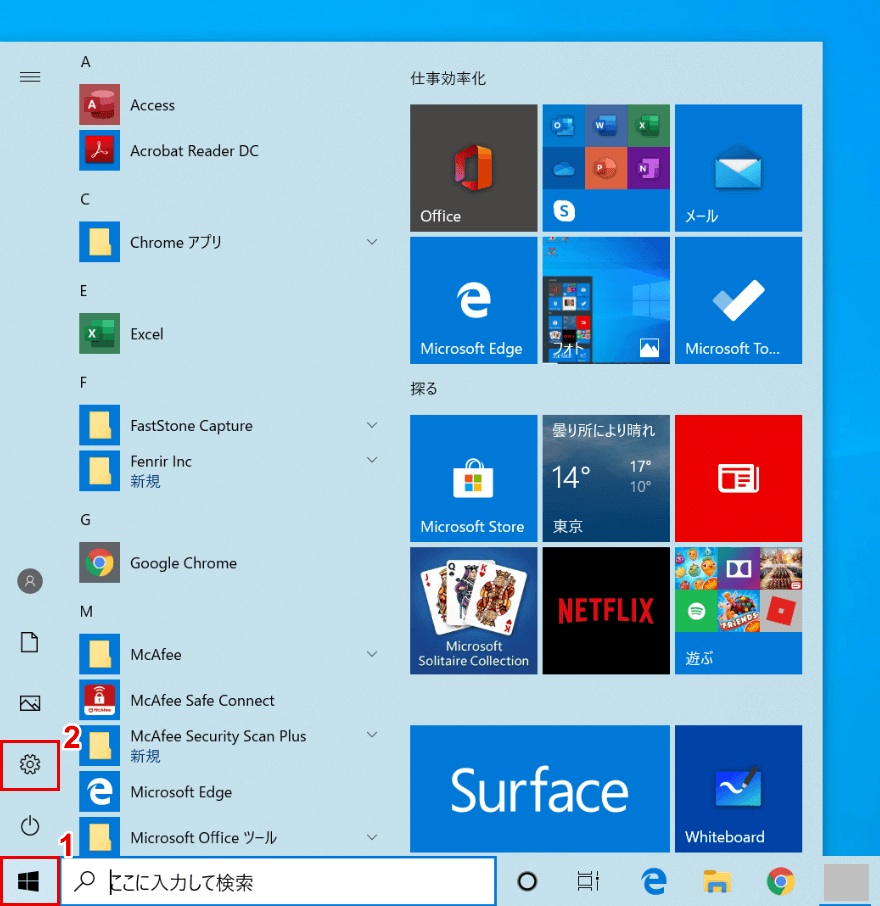Open the Whiteboard tile
Image resolution: width=880 pixels, height=906 pixels.
[738, 789]
